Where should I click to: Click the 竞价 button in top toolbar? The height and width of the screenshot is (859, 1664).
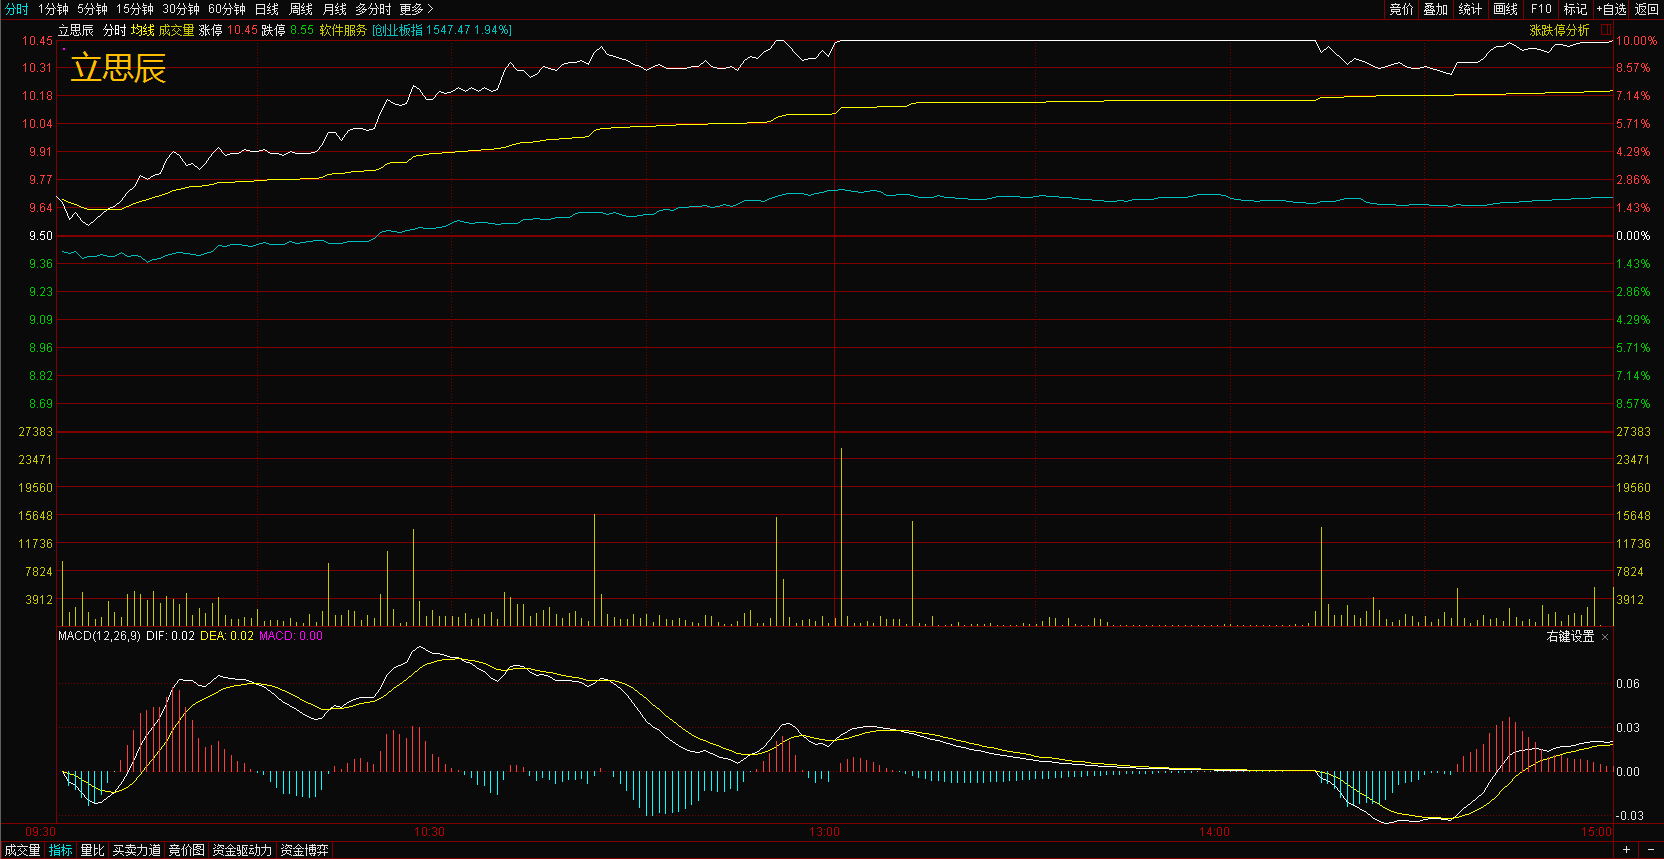(x=1401, y=9)
